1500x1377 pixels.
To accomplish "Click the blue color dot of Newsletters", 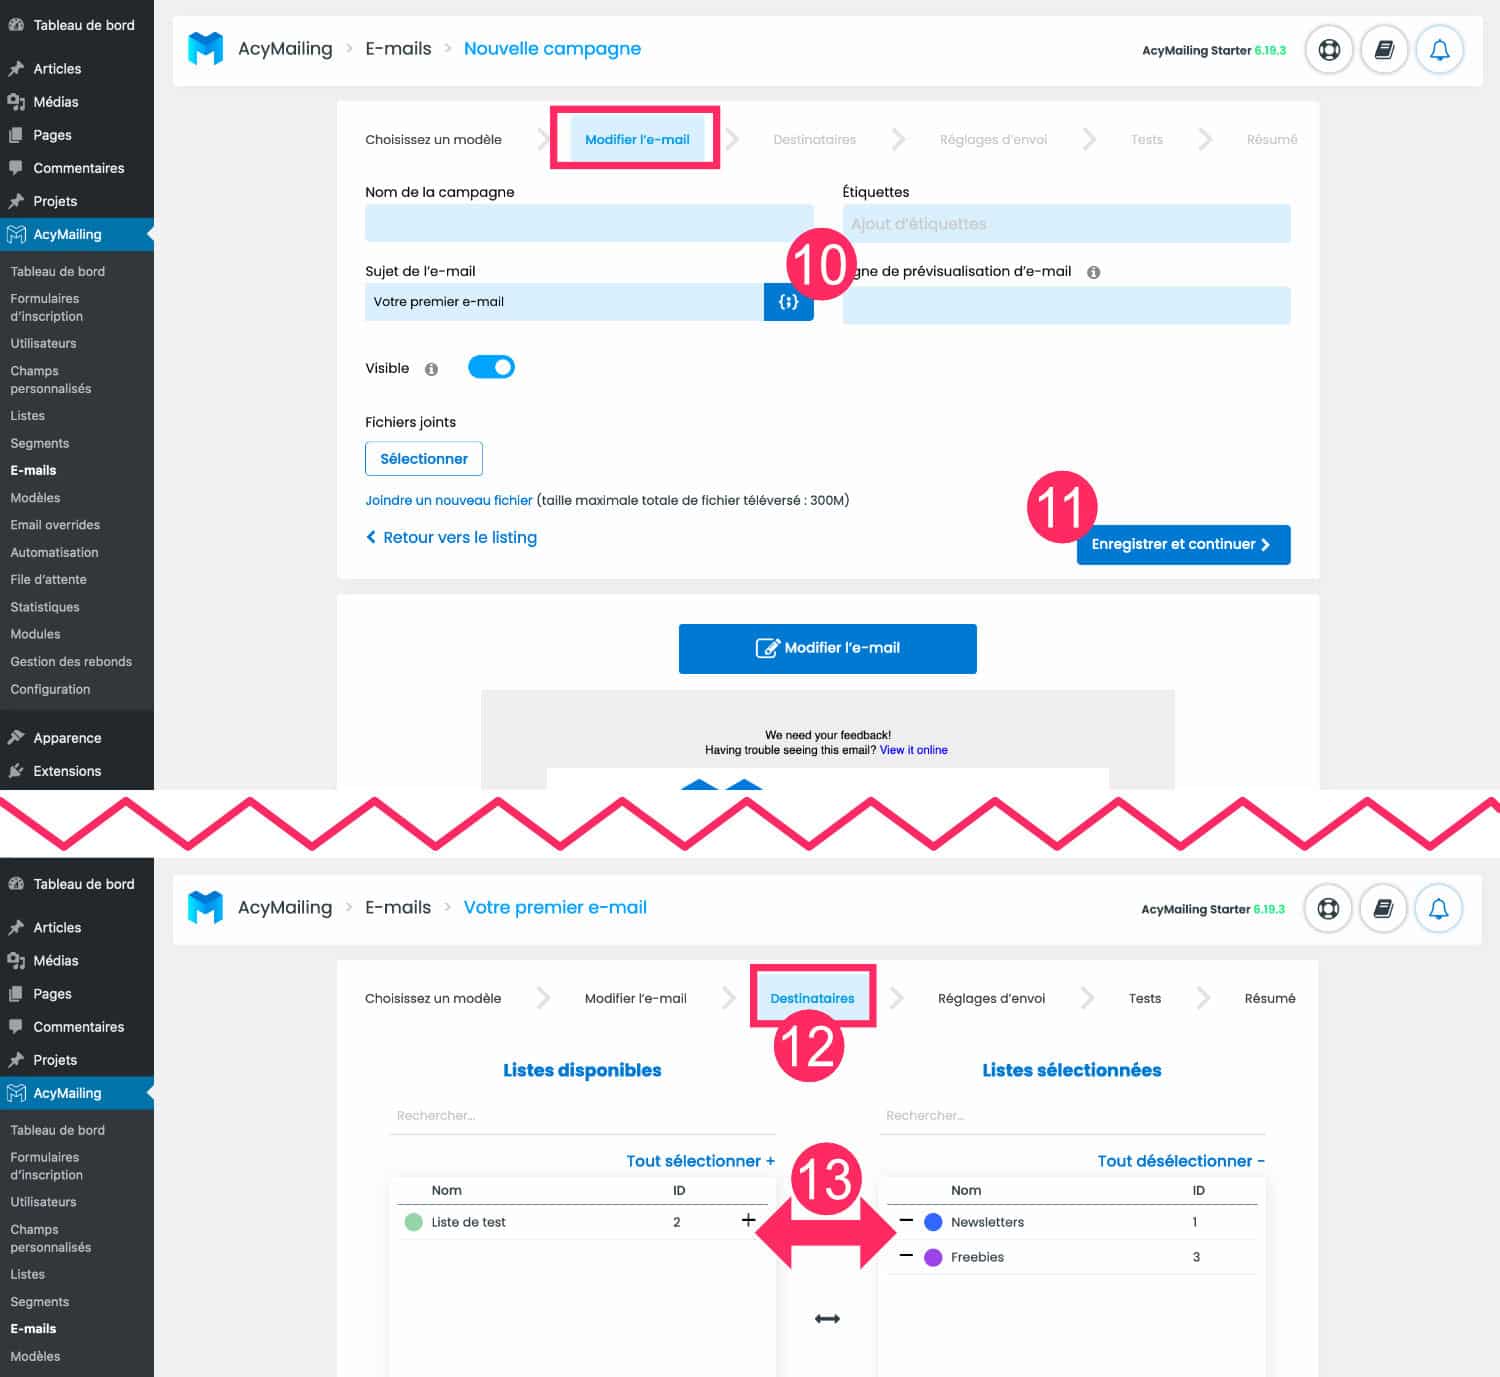I will [x=933, y=1222].
